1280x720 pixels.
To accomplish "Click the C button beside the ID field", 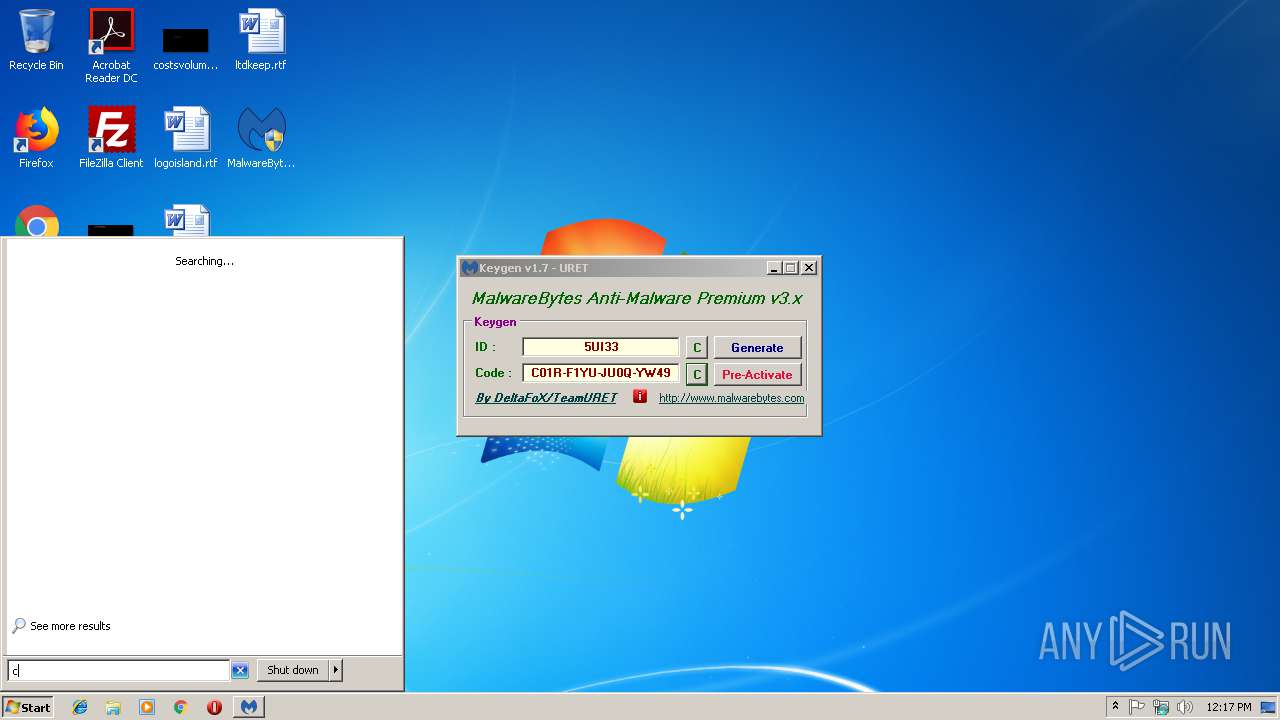I will click(x=697, y=348).
